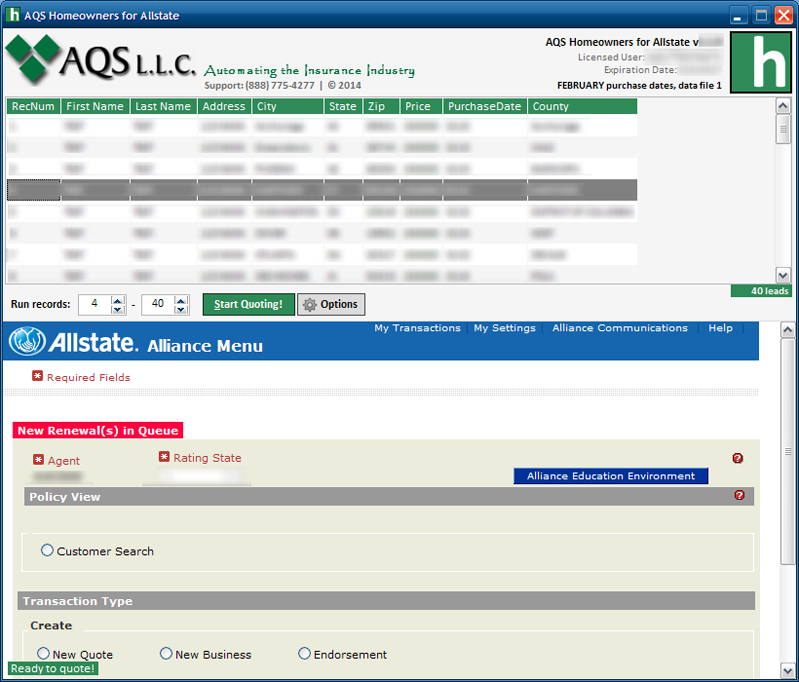Sort leads by Address column header
The image size is (799, 682).
pyautogui.click(x=224, y=106)
